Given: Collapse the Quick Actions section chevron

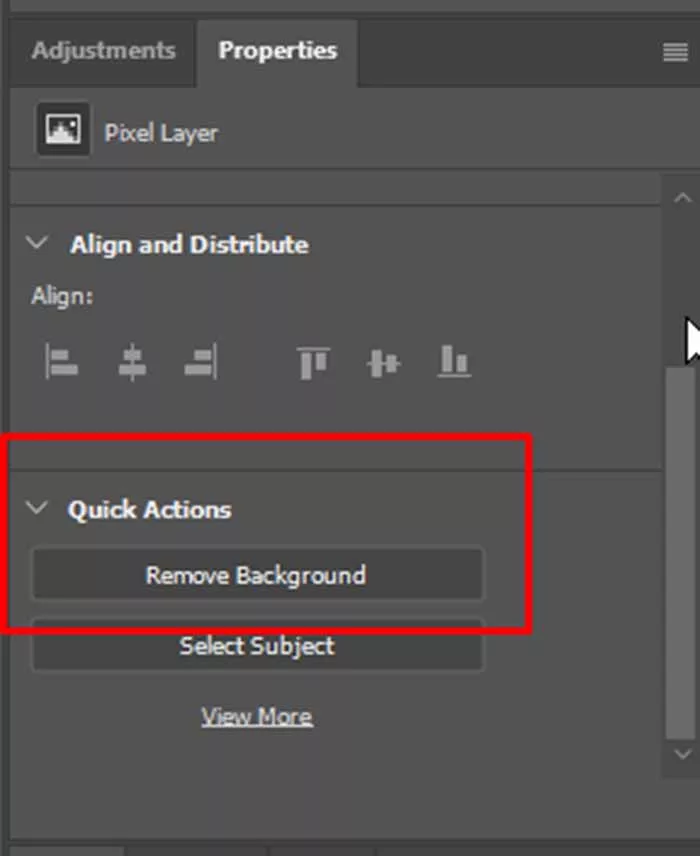Looking at the screenshot, I should point(37,508).
